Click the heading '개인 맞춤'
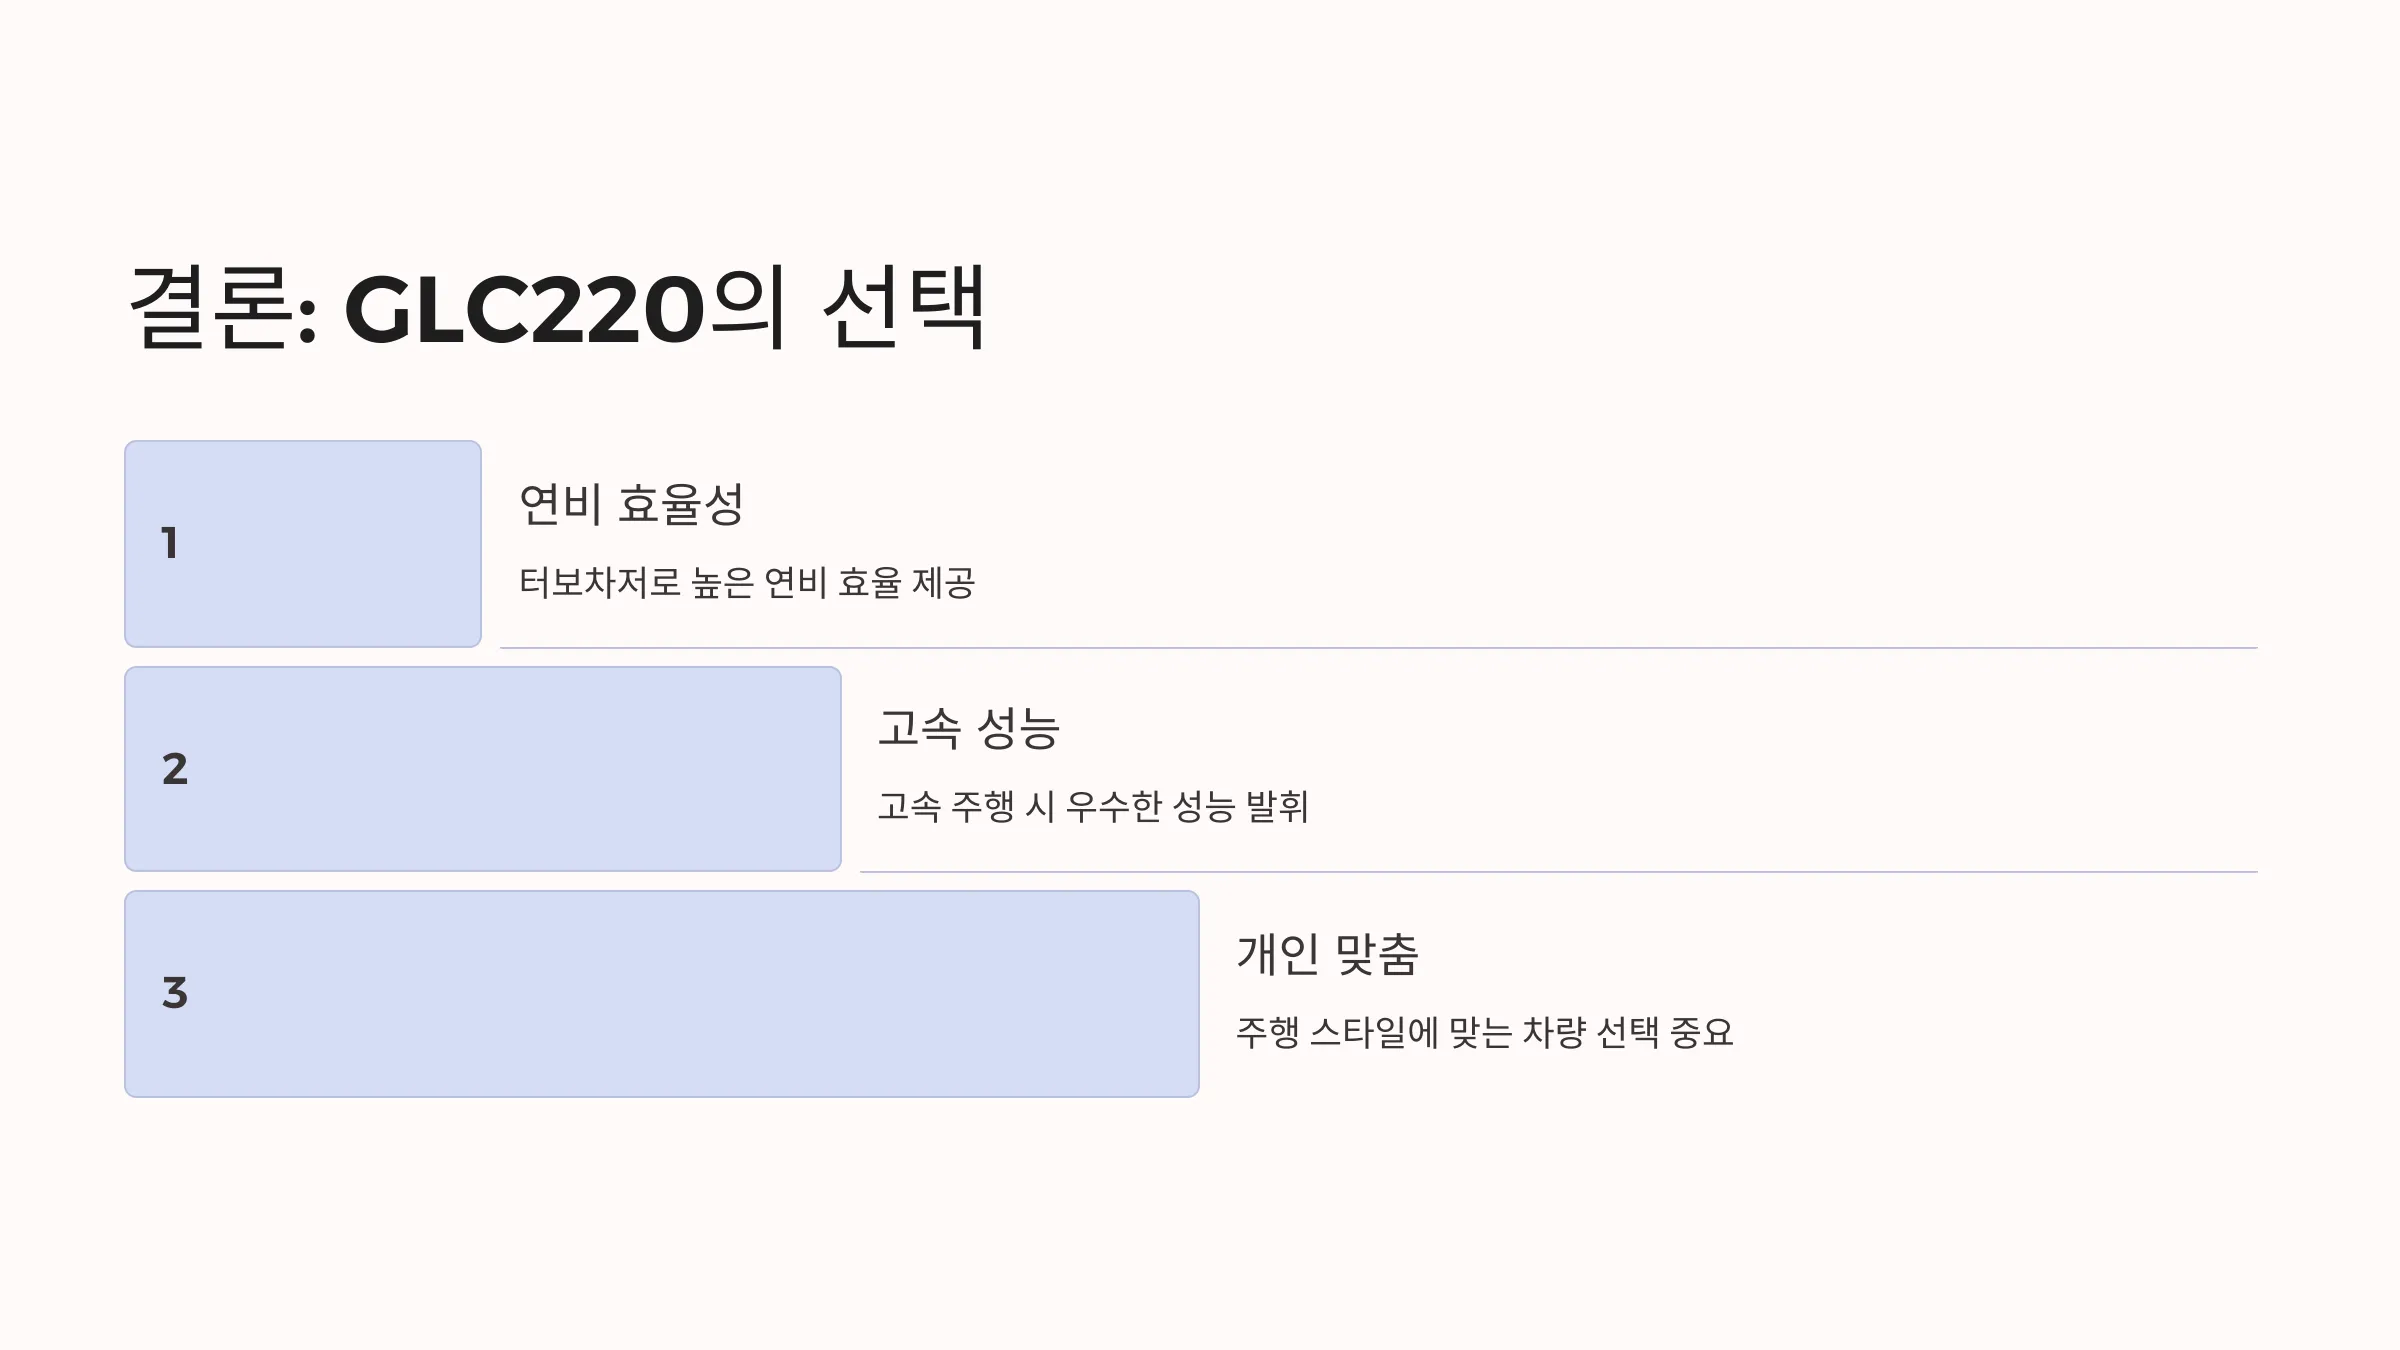 click(1327, 954)
